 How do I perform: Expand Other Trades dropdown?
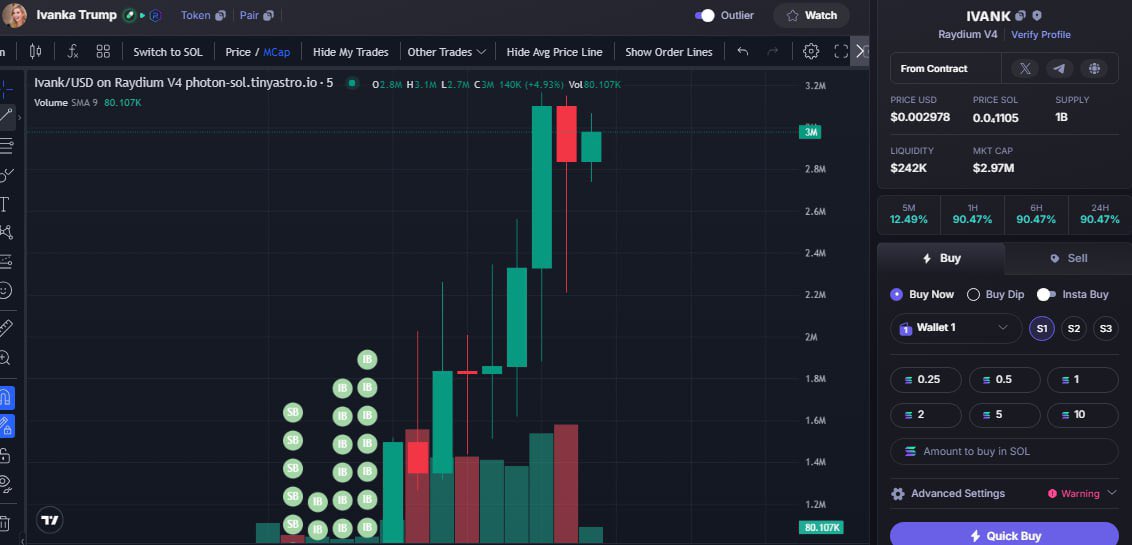446,52
